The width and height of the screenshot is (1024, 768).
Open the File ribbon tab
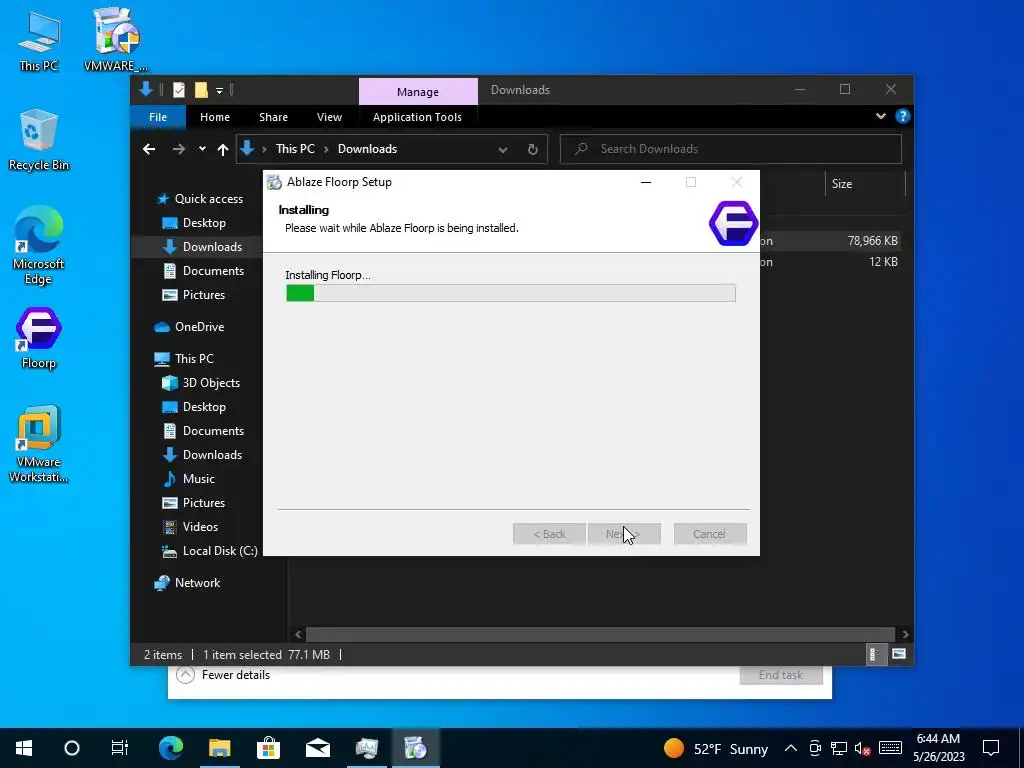[x=158, y=117]
